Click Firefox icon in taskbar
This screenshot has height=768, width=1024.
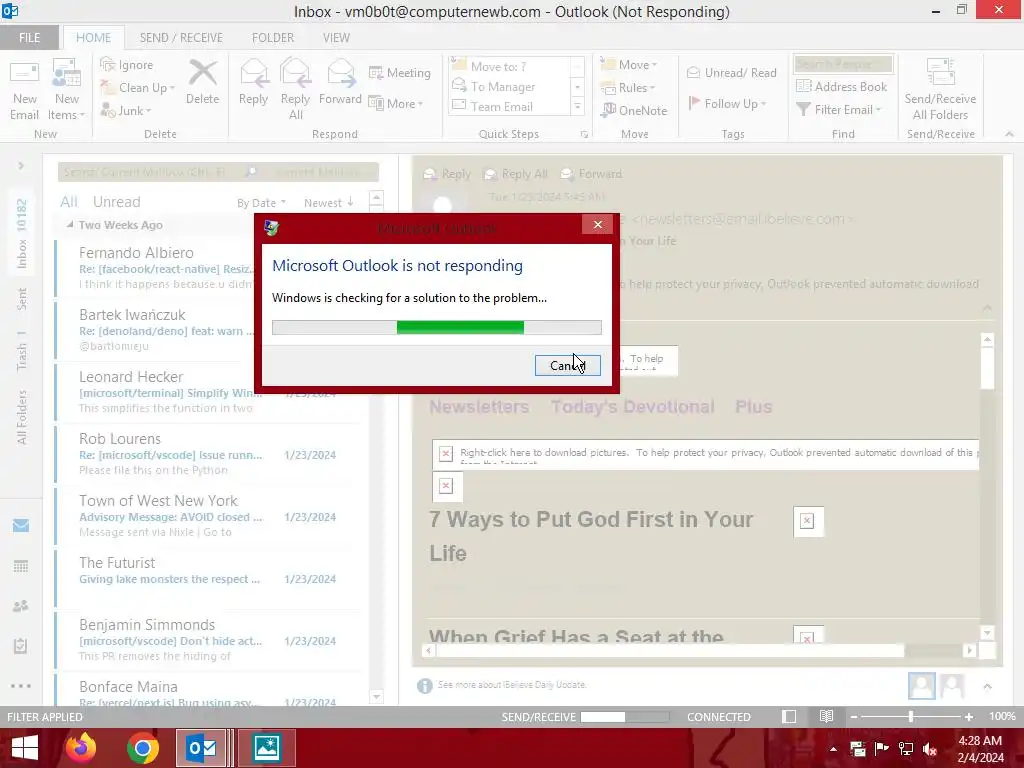click(x=81, y=748)
